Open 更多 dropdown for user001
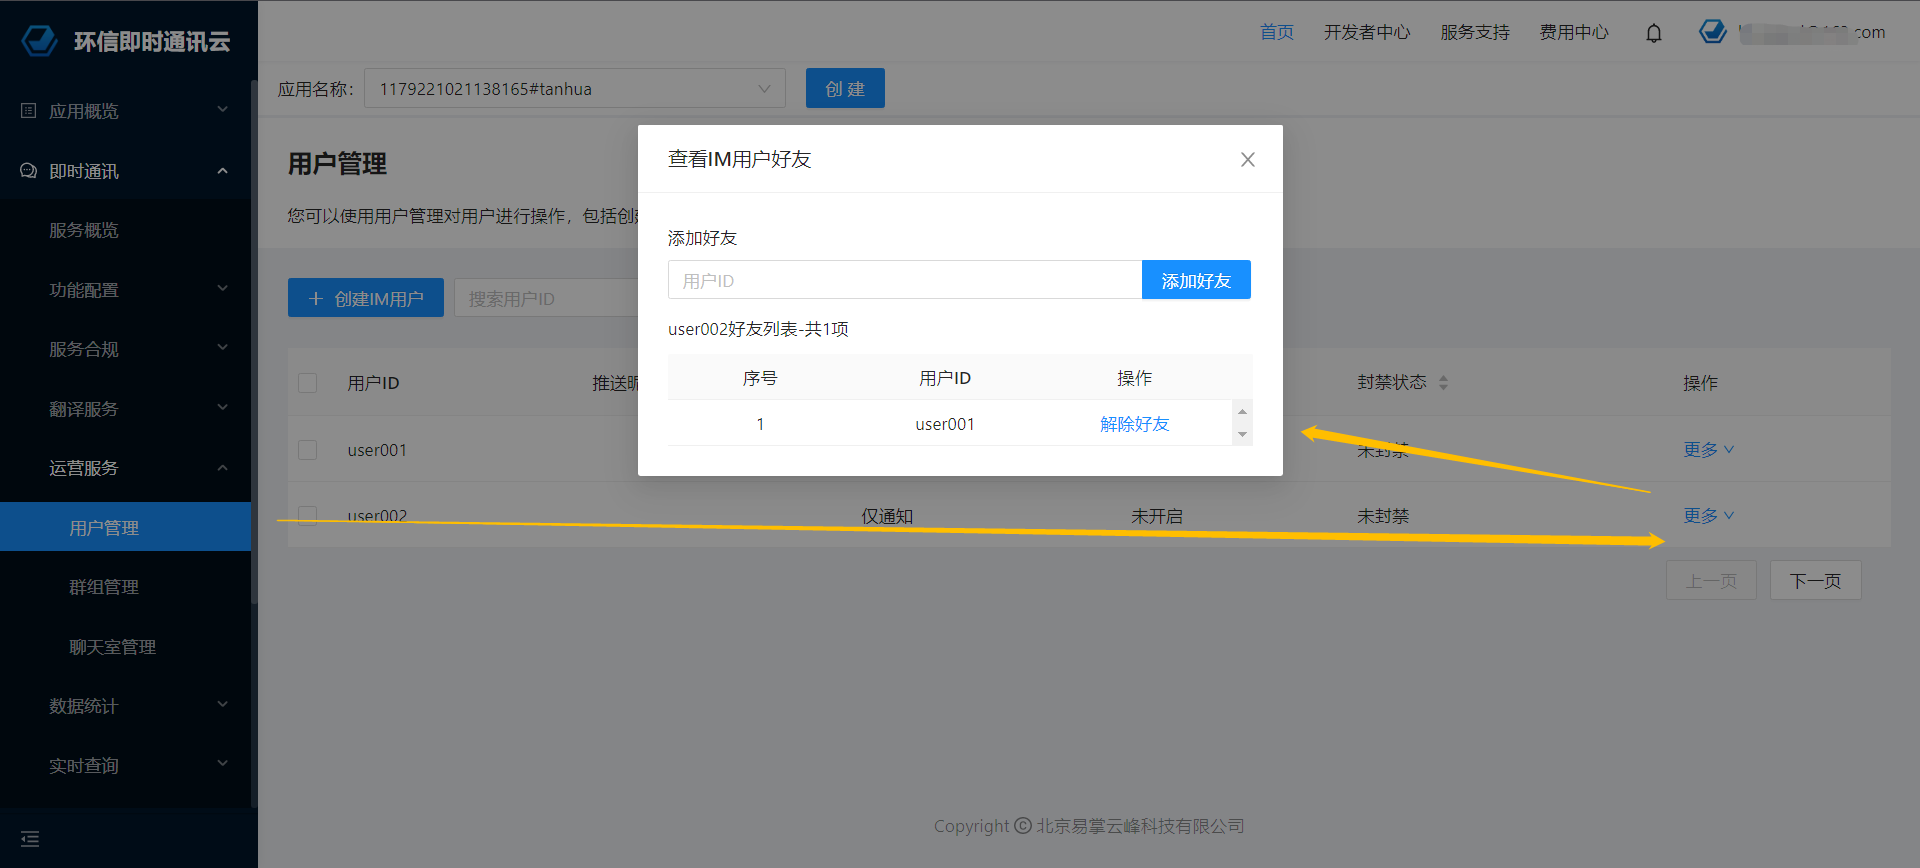 pos(1708,450)
